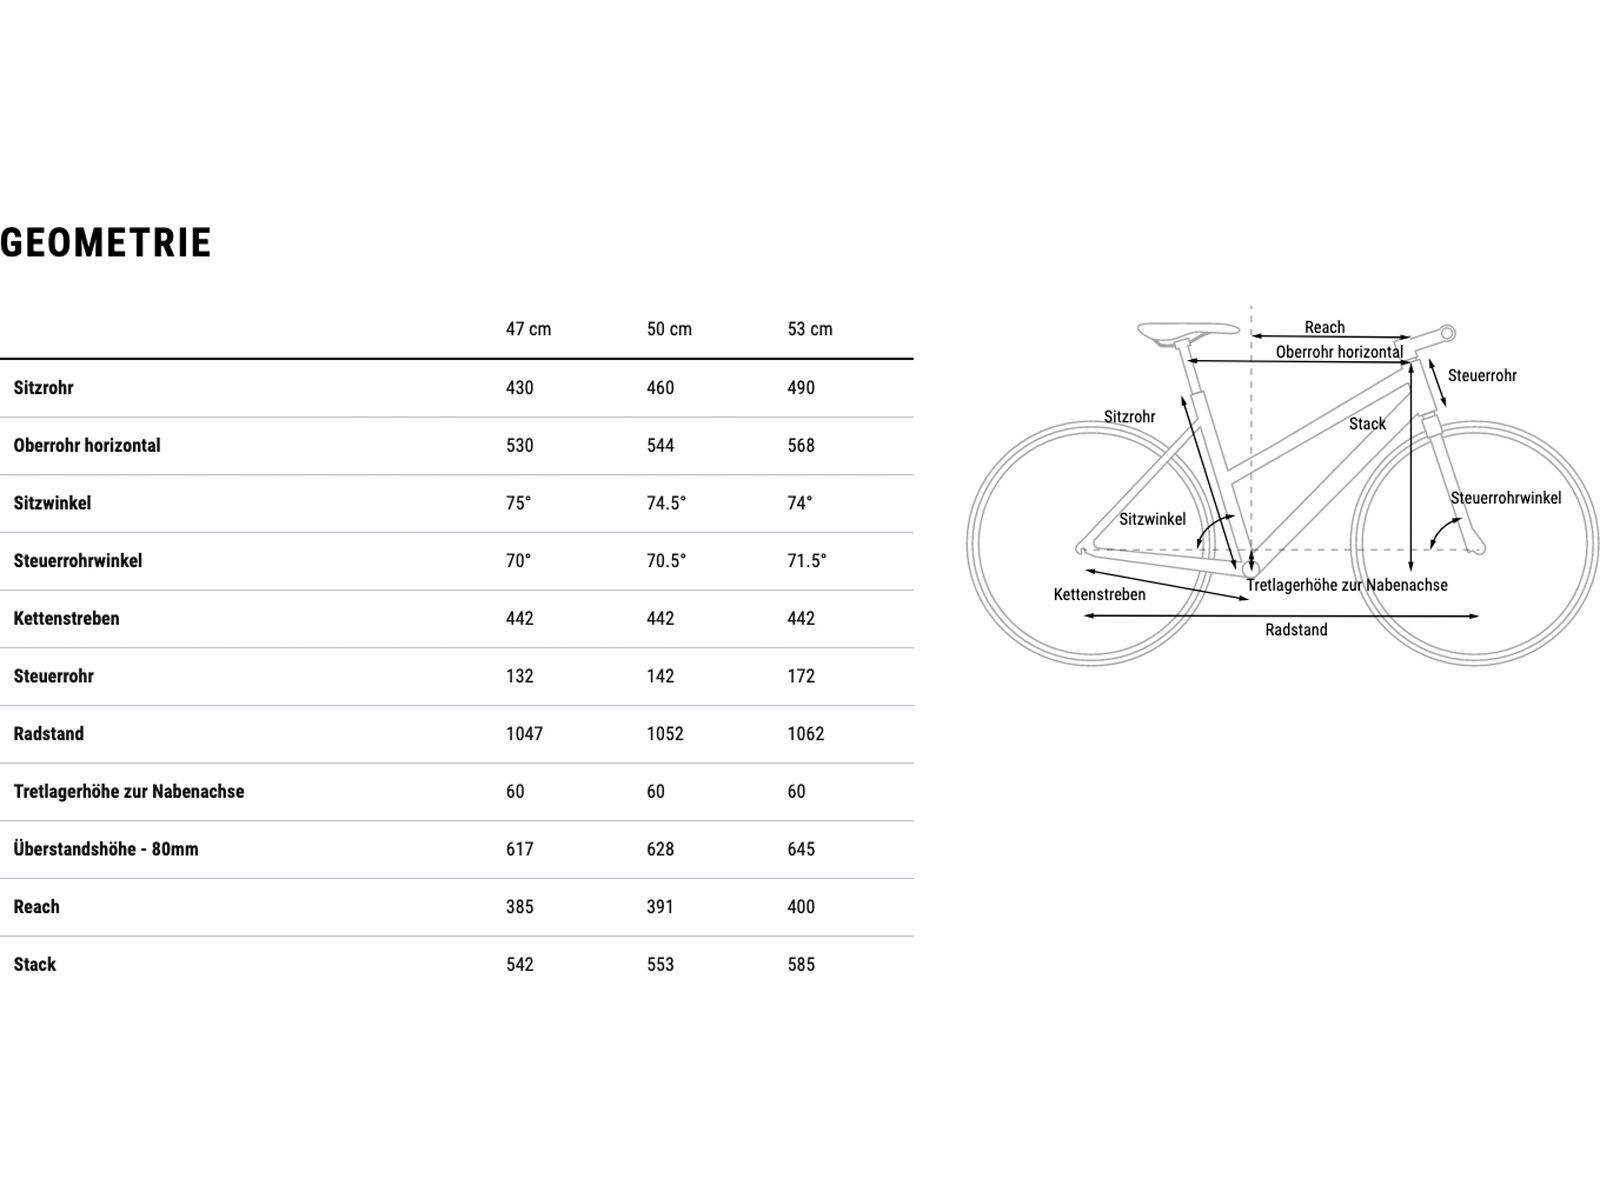The image size is (1600, 1200).
Task: Click the Kettenstreben label in the diagram
Action: tap(1099, 595)
